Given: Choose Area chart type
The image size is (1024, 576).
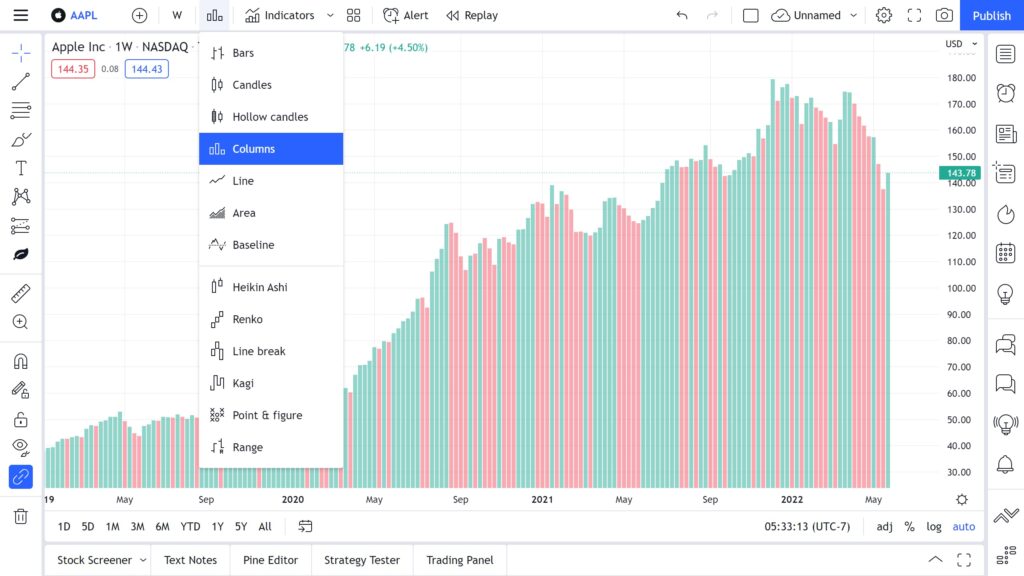Looking at the screenshot, I should pyautogui.click(x=271, y=213).
